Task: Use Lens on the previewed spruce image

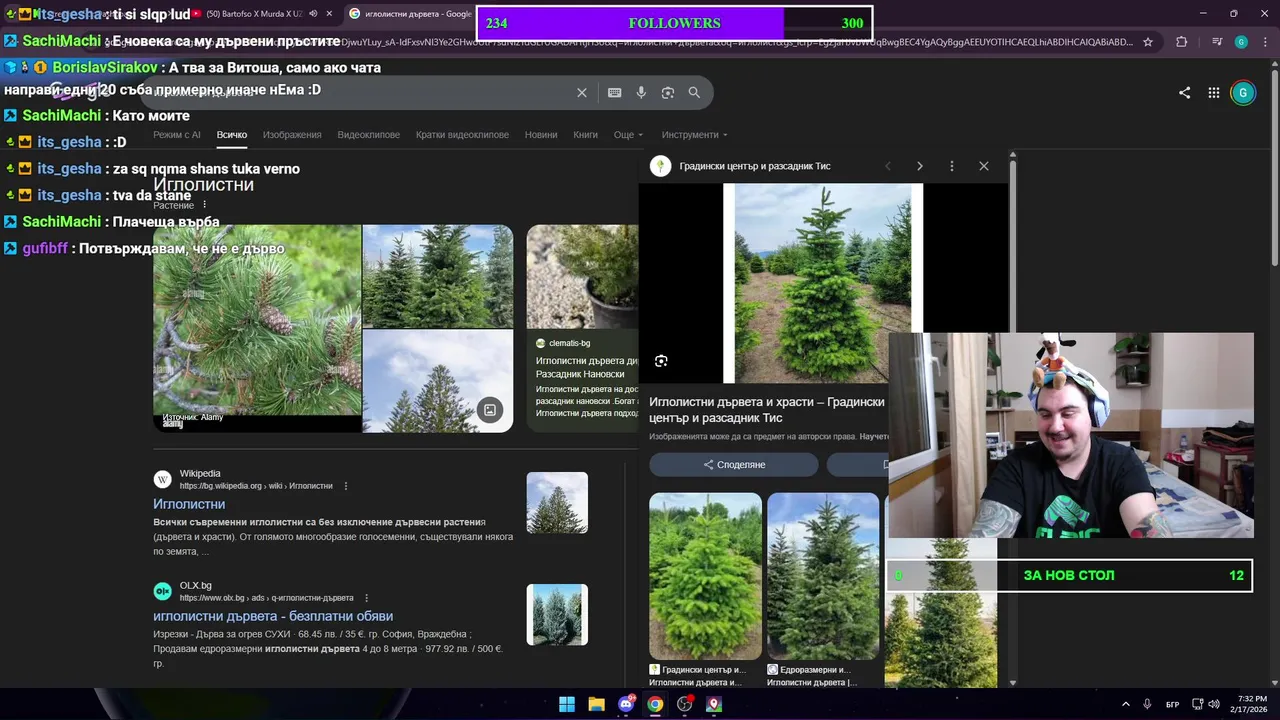Action: pyautogui.click(x=661, y=361)
